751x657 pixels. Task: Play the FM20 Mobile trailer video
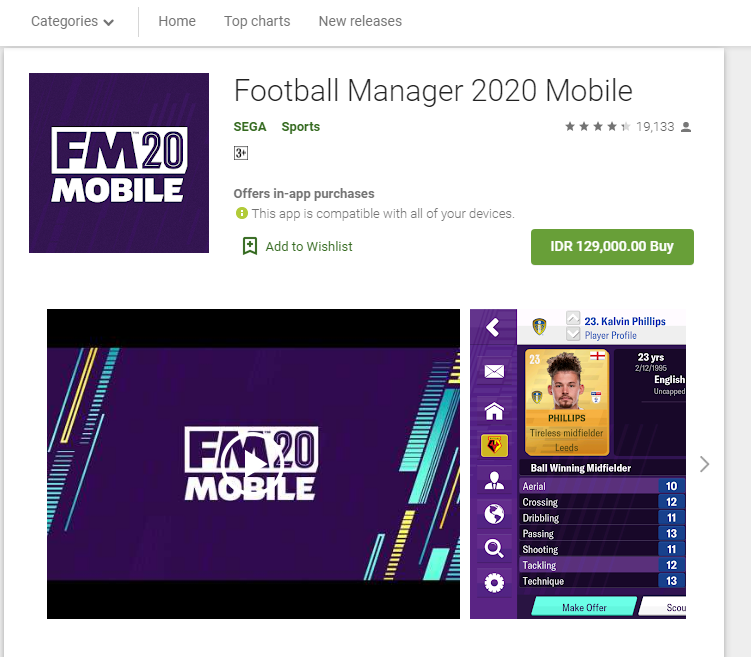[x=253, y=464]
